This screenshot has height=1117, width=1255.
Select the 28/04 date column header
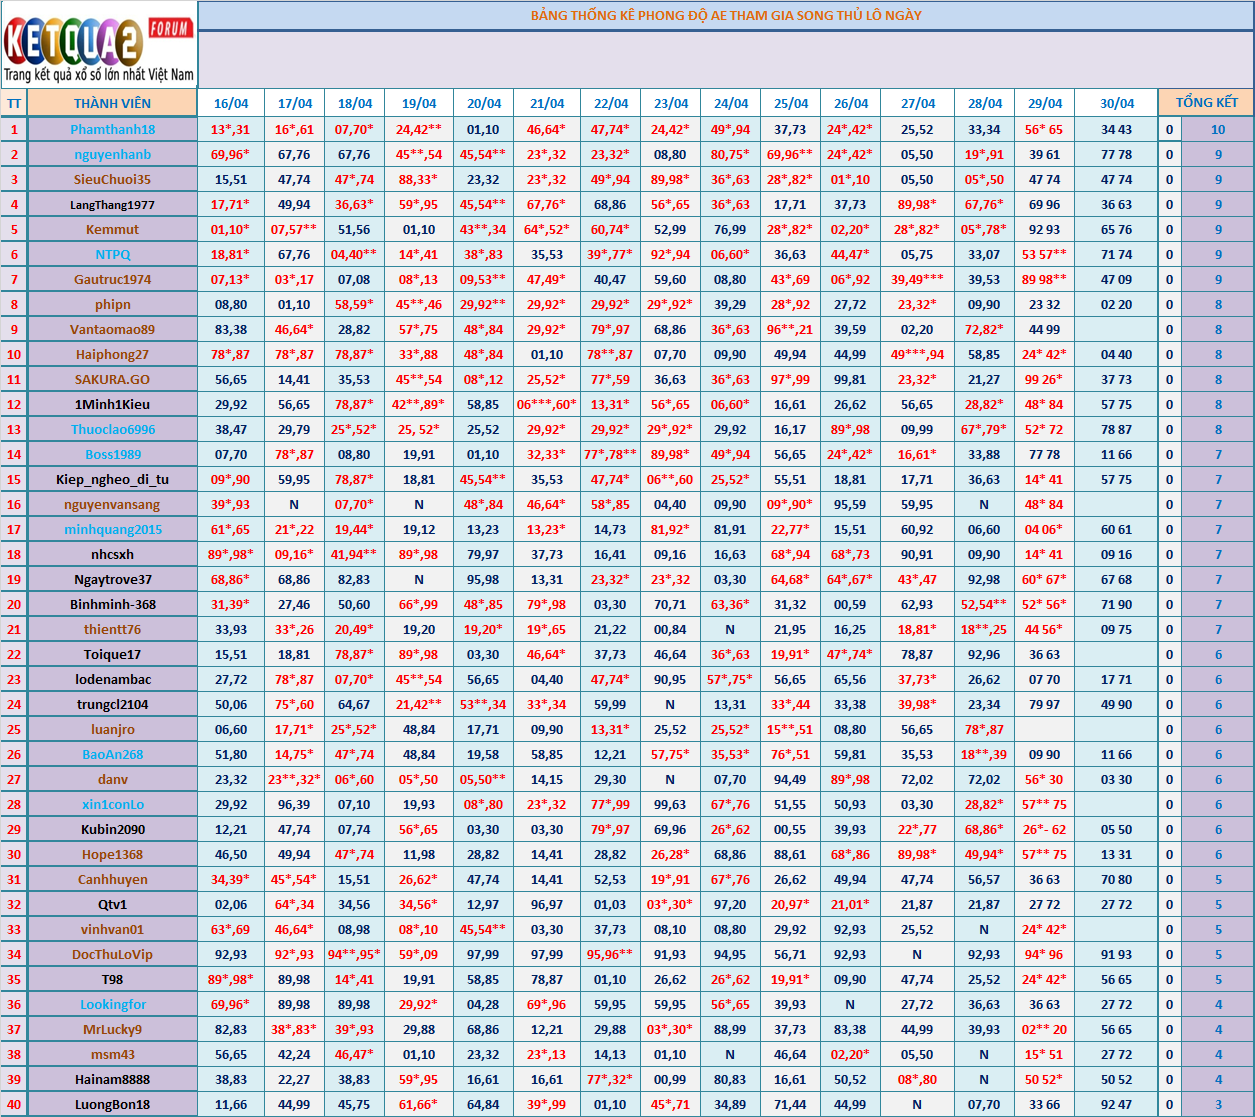[x=985, y=103]
